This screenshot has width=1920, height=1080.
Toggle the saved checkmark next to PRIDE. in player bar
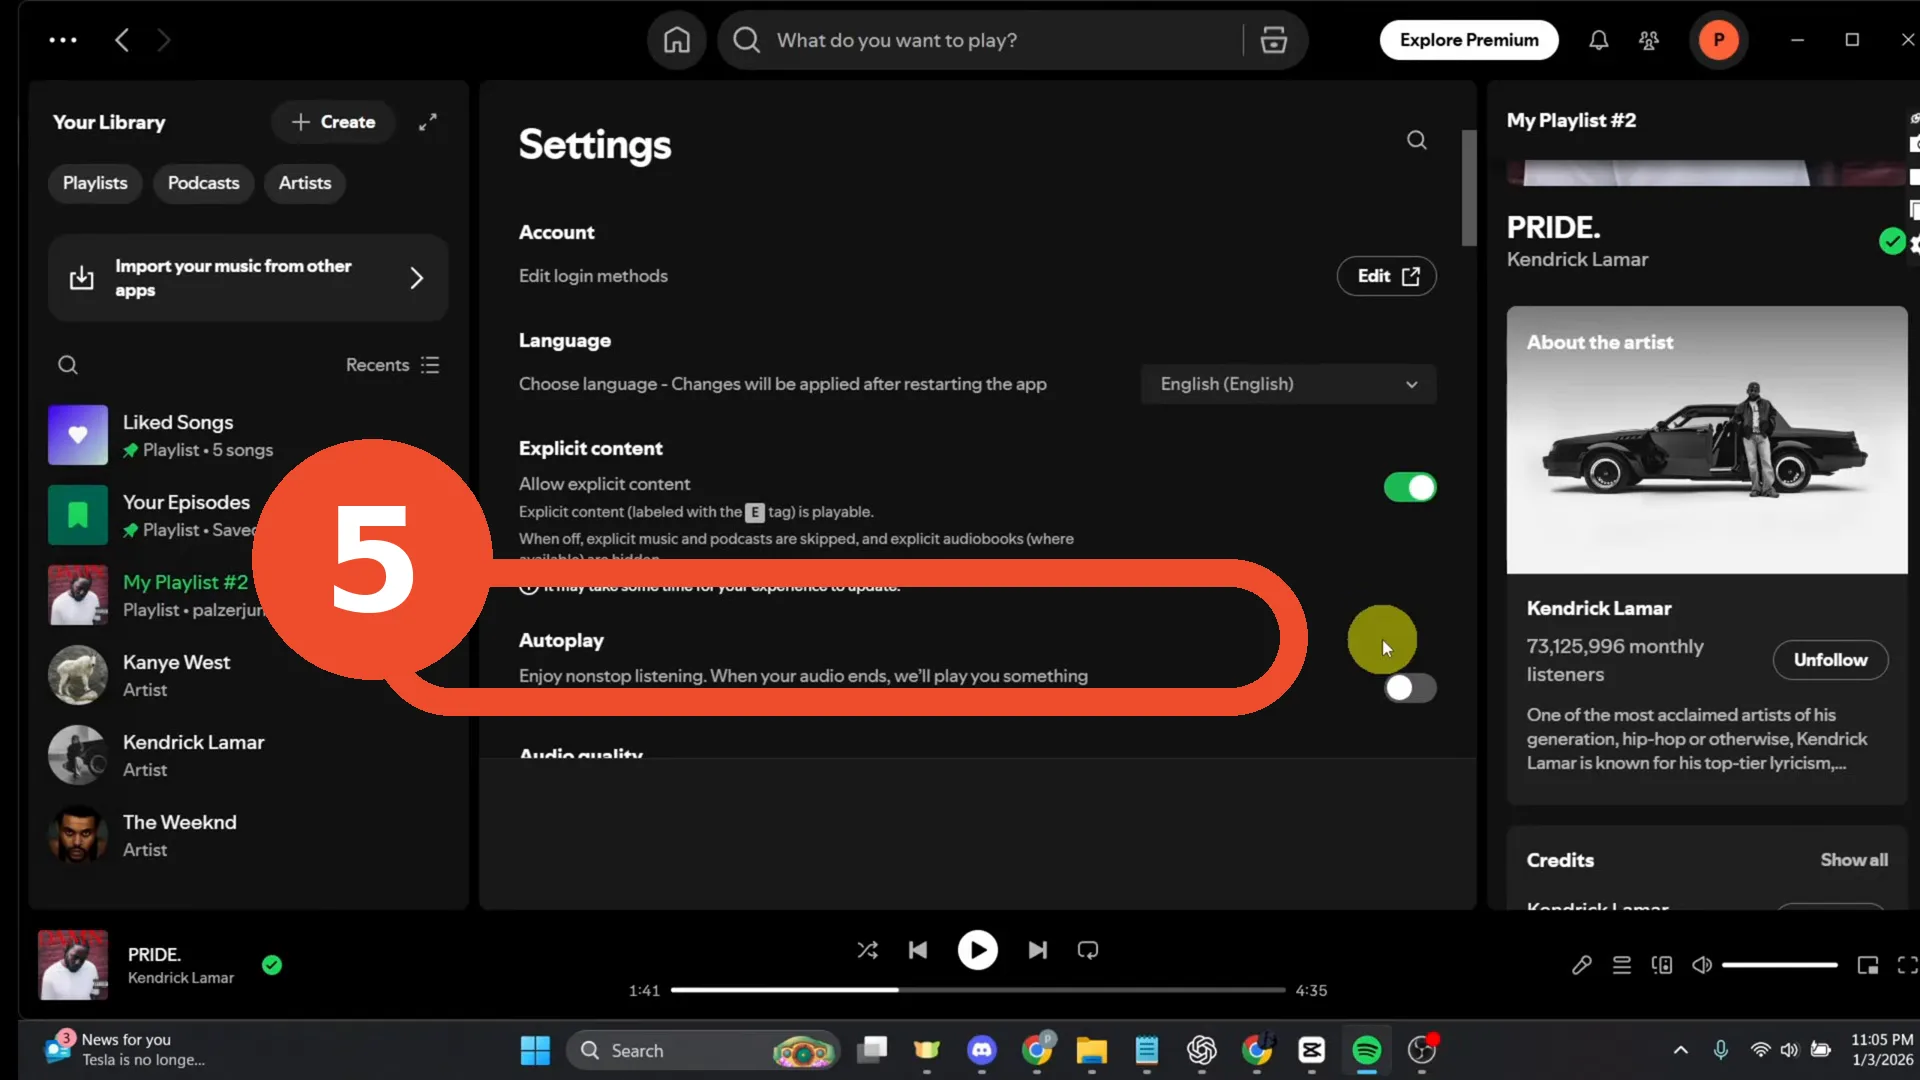(x=272, y=965)
